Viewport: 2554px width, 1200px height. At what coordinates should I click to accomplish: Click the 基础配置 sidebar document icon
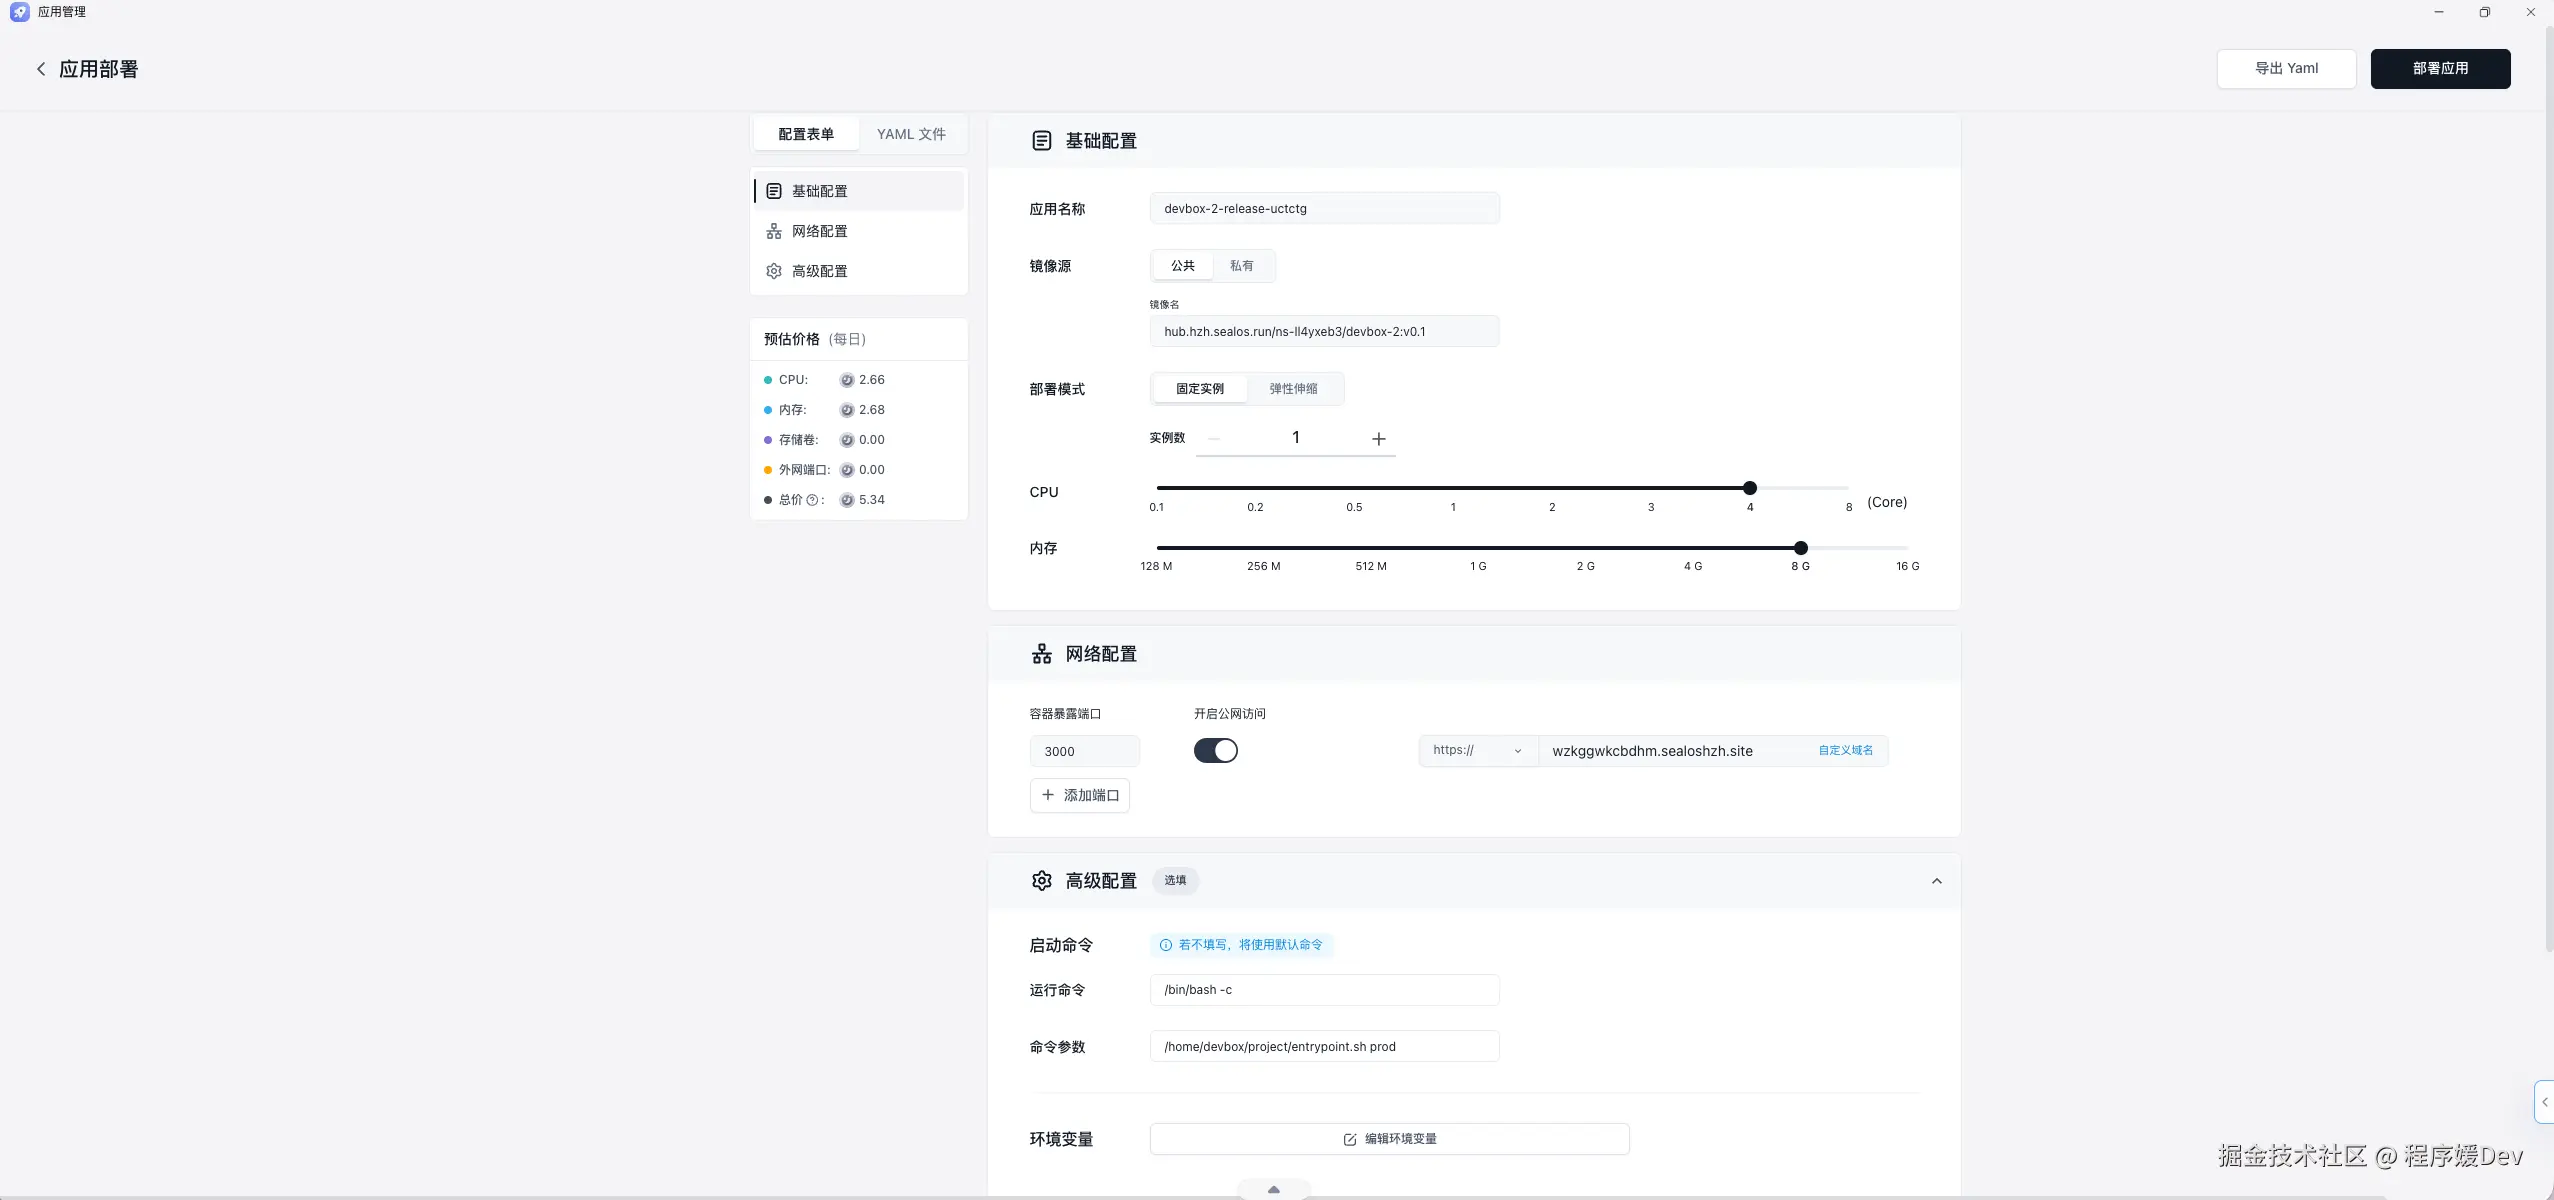774,191
